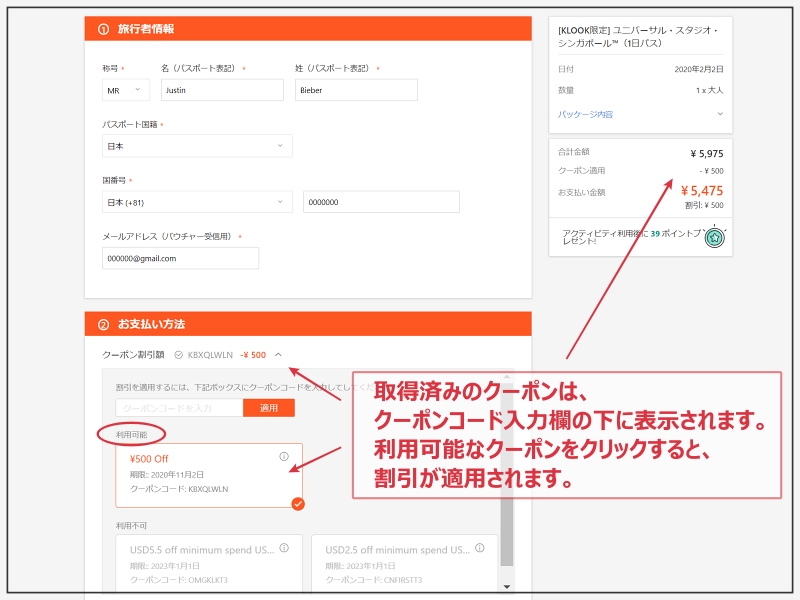Open country code dropdown 日本 (+81)
The width and height of the screenshot is (800, 600).
point(197,202)
